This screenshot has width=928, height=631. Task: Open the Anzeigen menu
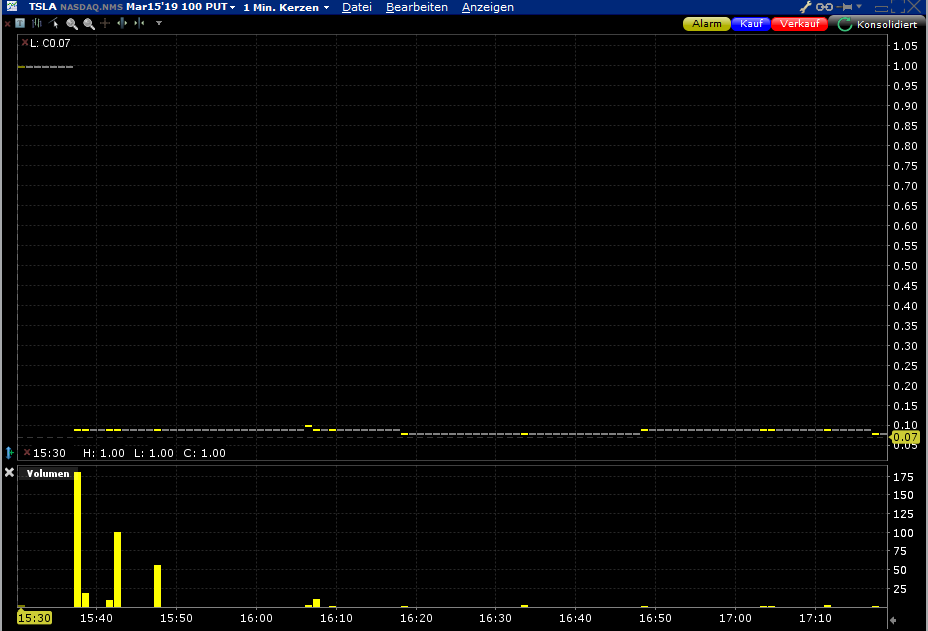pyautogui.click(x=488, y=7)
